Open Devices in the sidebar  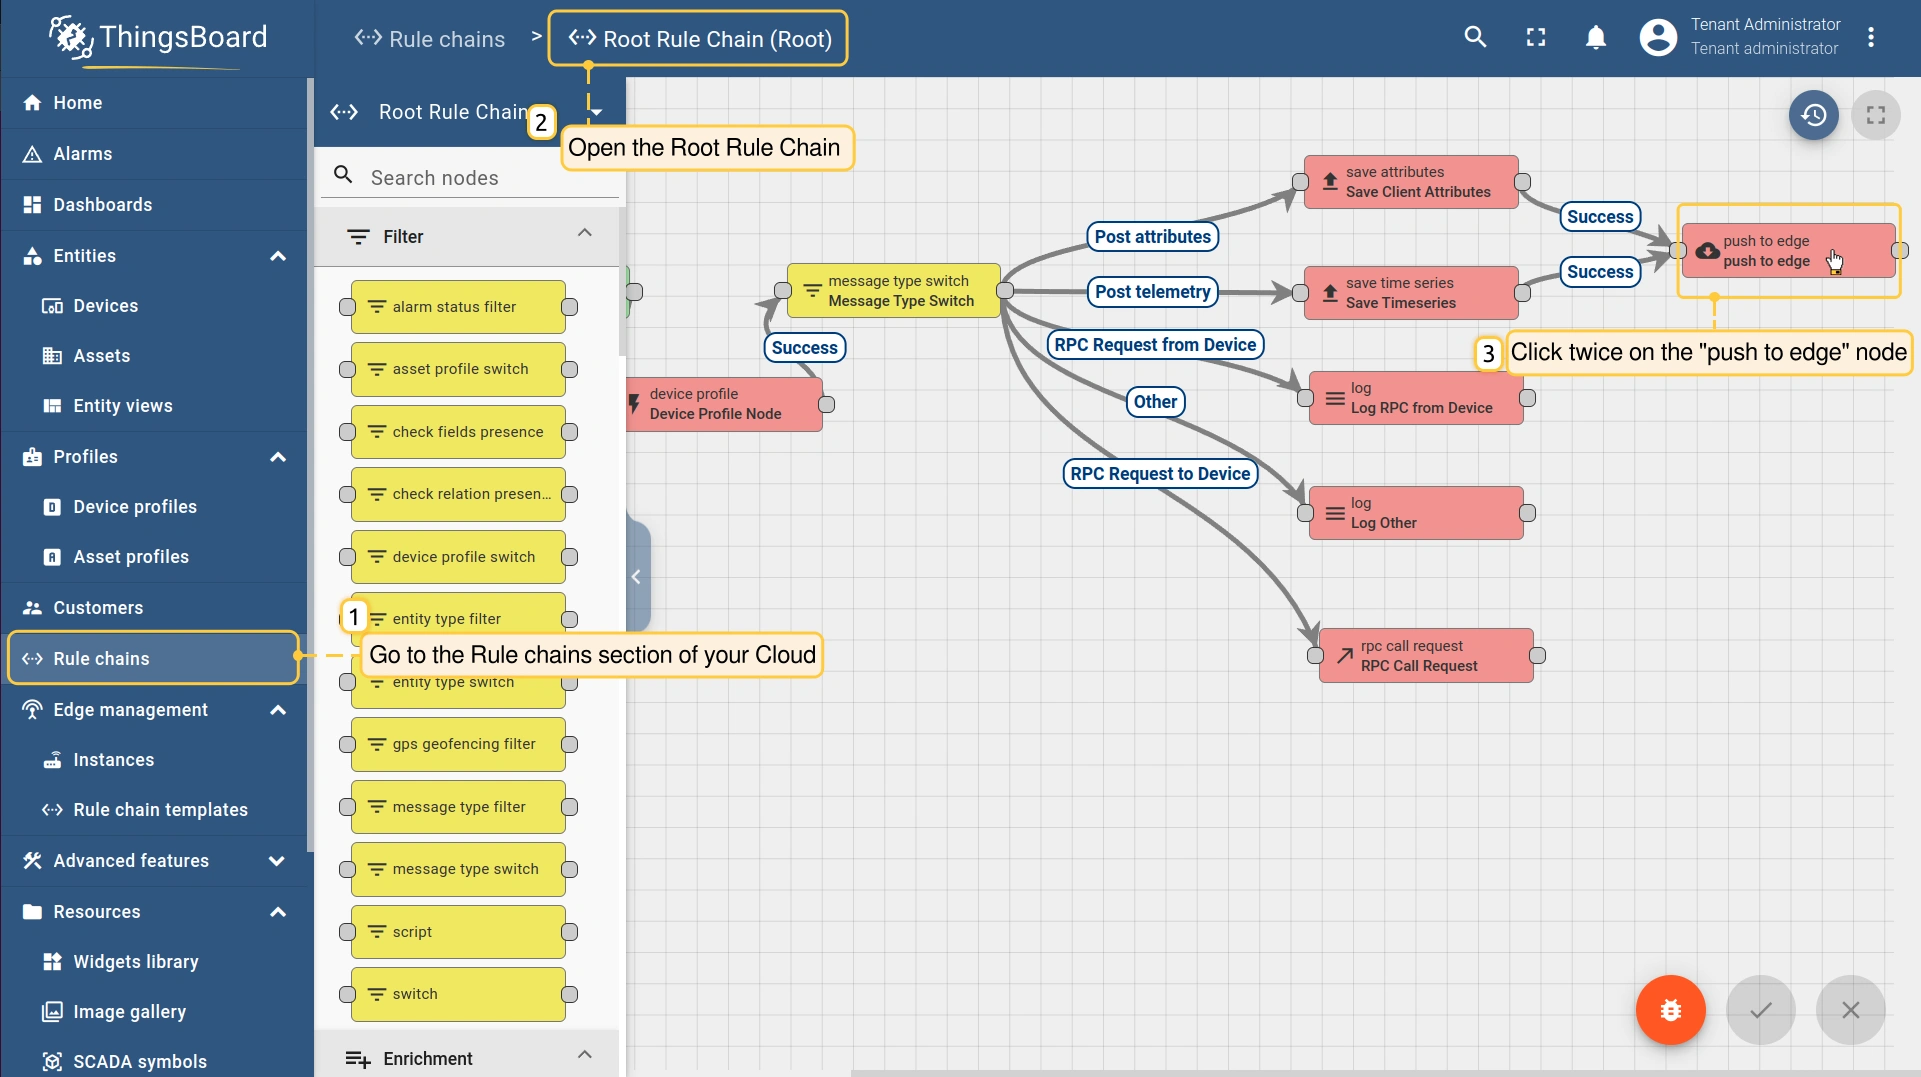[x=105, y=306]
